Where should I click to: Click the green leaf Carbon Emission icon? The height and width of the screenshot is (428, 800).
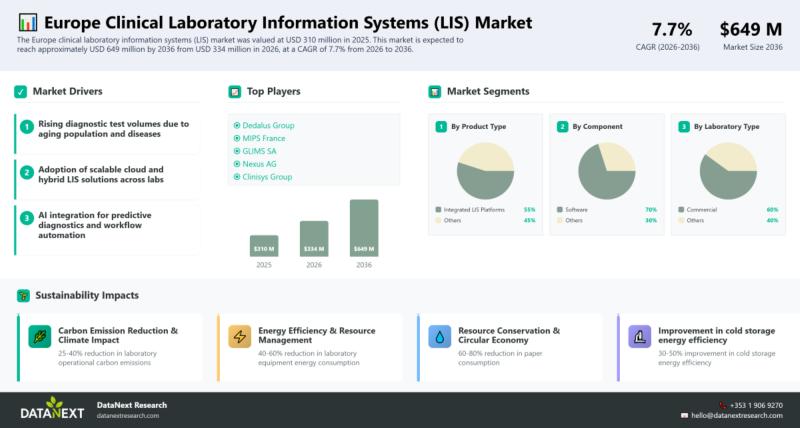pos(39,337)
